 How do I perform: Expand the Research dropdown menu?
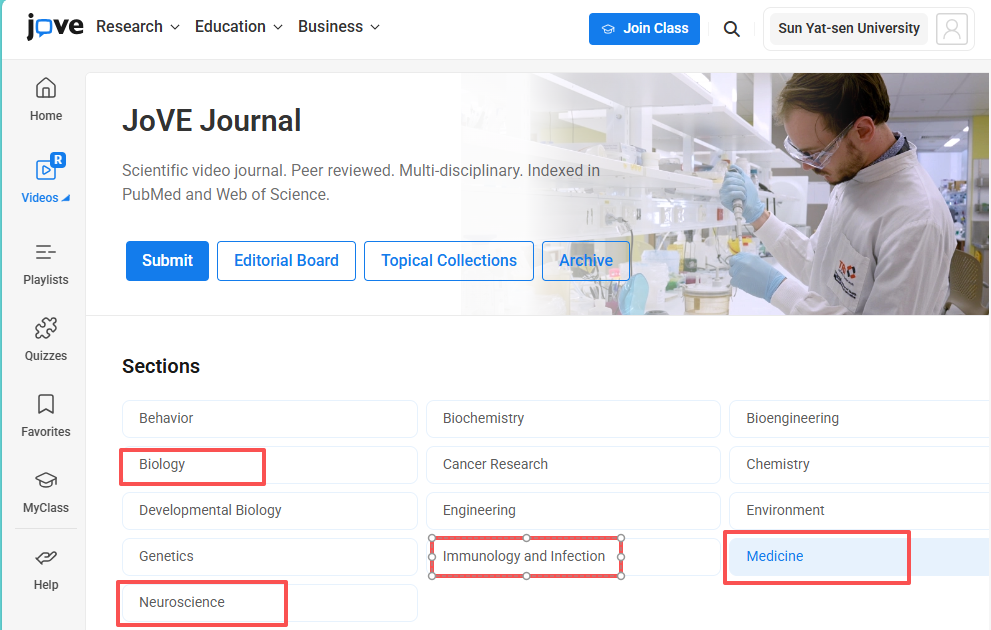pyautogui.click(x=138, y=27)
